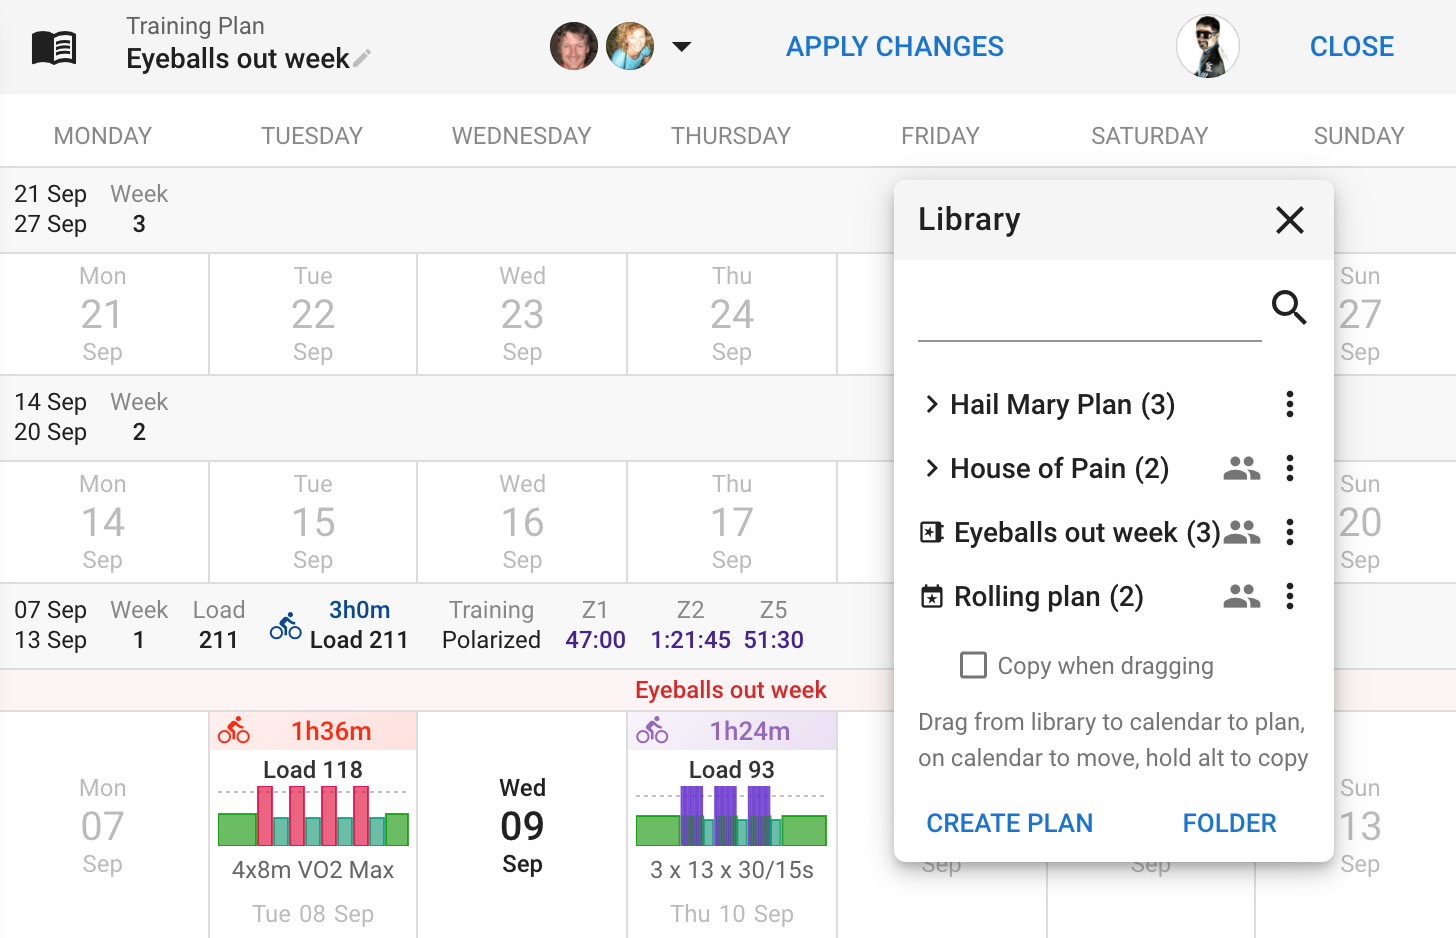Open the three-dot menu for Rolling plan
Image resolution: width=1456 pixels, height=938 pixels.
point(1289,596)
